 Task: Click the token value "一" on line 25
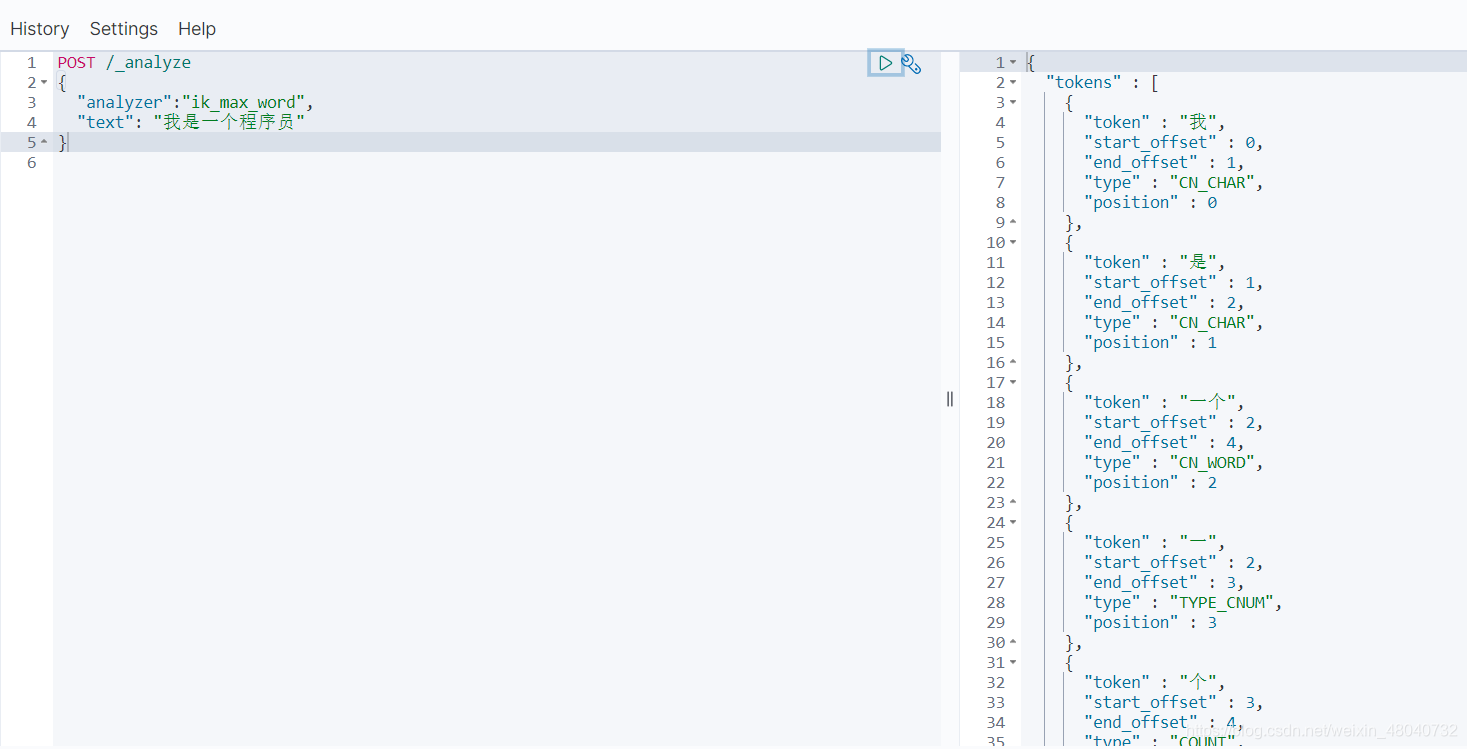point(1197,542)
